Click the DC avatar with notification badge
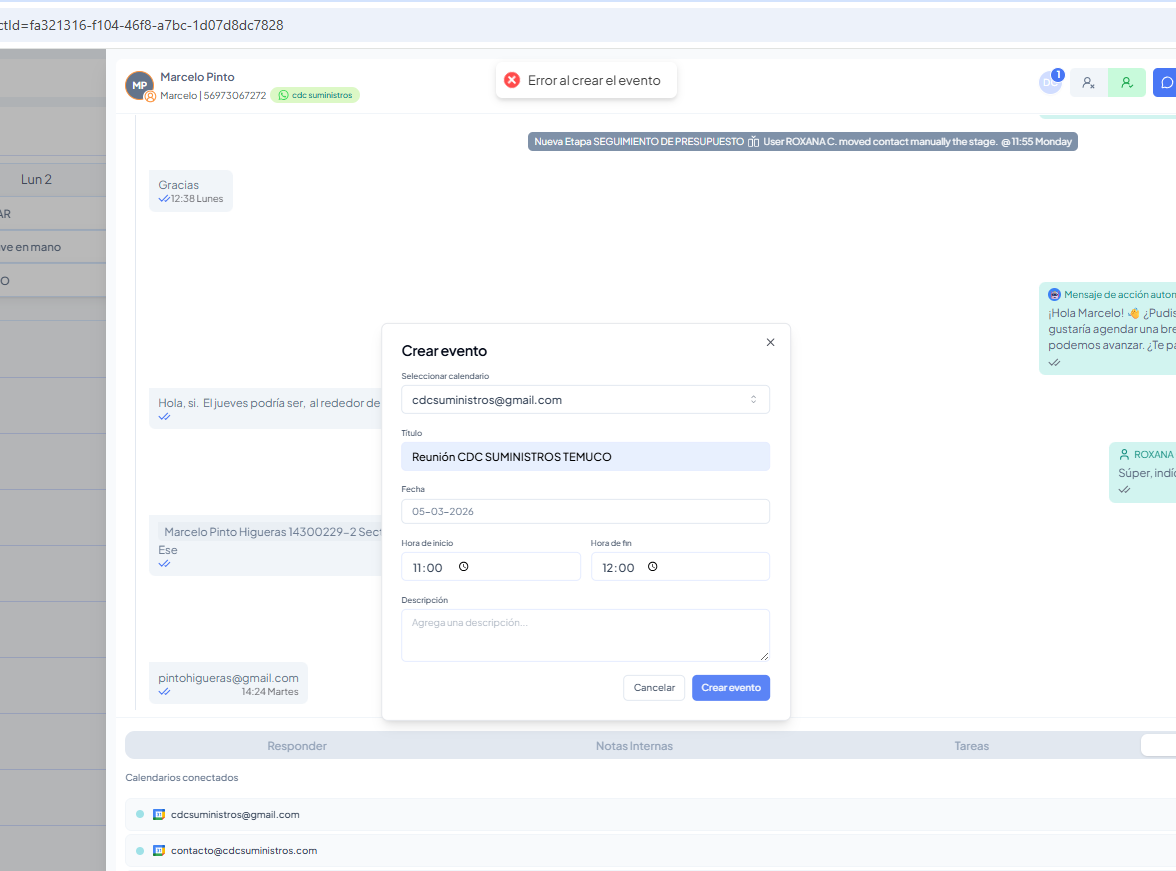1176x871 pixels. tap(1050, 83)
